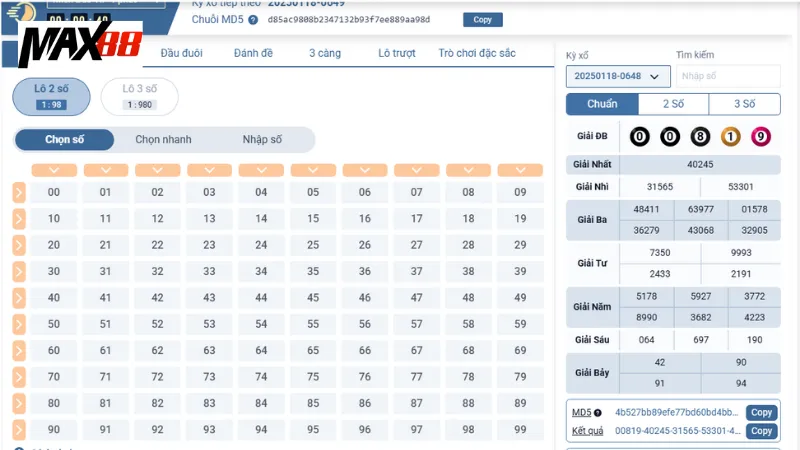800x450 pixels.
Task: Click the Tìm kiếm Nhập số field
Action: tap(727, 76)
